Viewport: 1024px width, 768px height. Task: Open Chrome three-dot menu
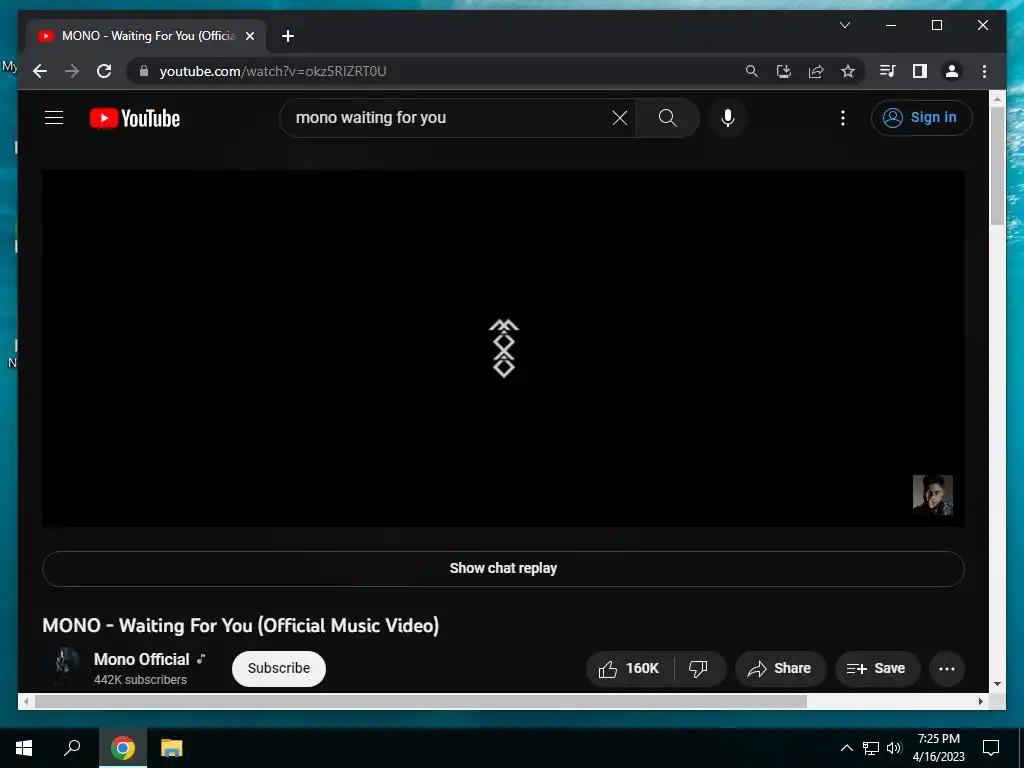pyautogui.click(x=984, y=71)
